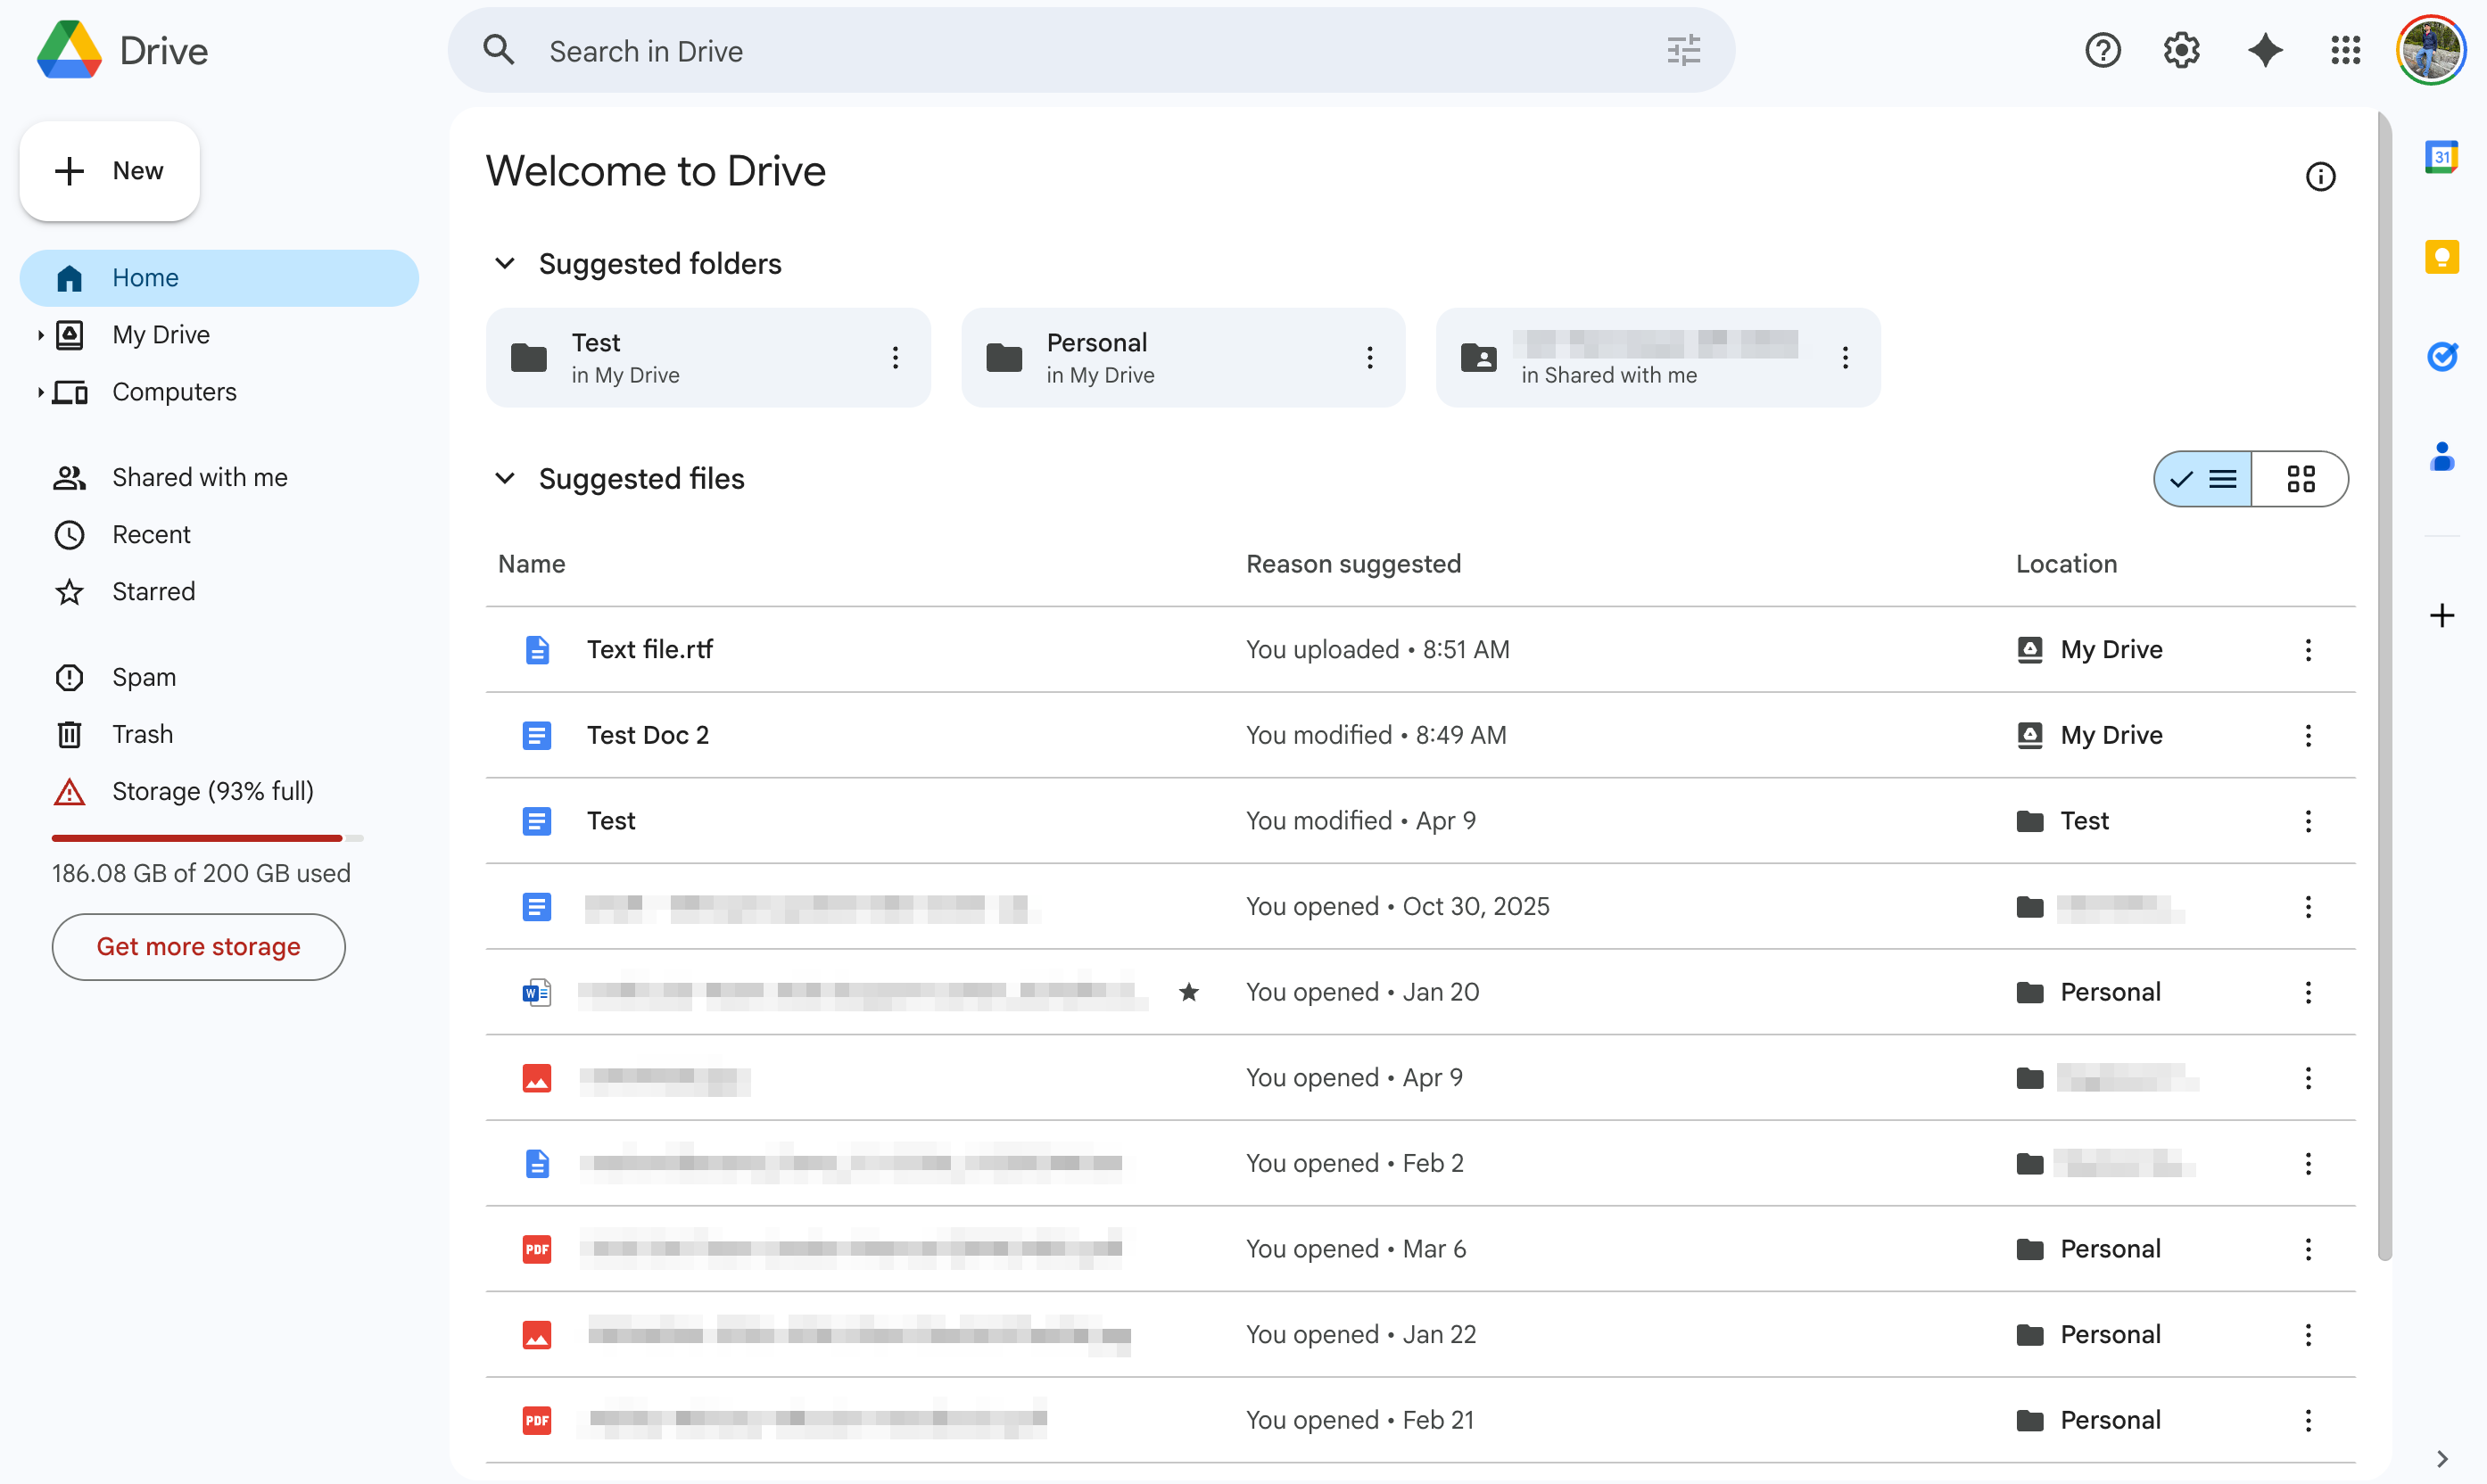Open Contacts from the side panel
The width and height of the screenshot is (2487, 1484).
(2443, 457)
